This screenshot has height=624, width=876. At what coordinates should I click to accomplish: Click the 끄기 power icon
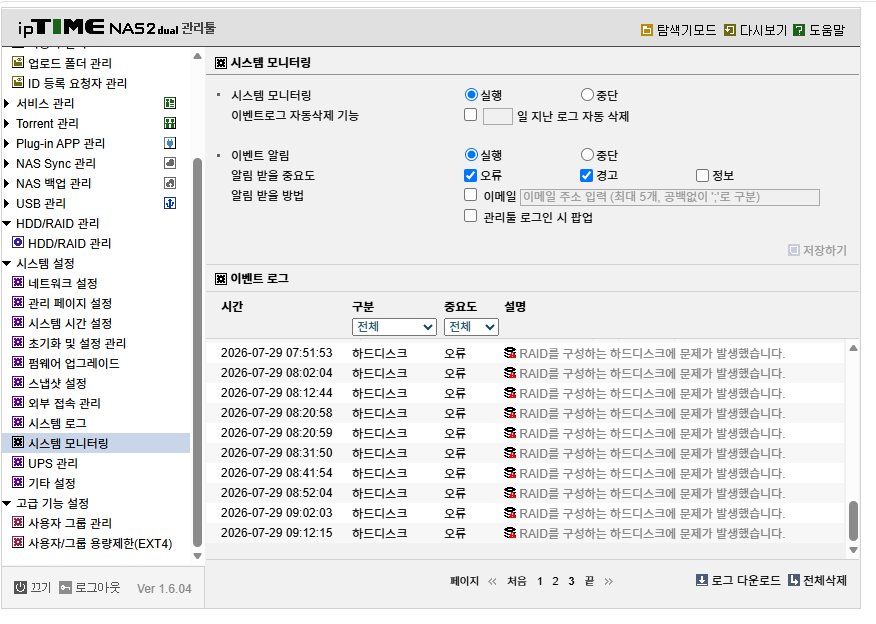(x=20, y=588)
